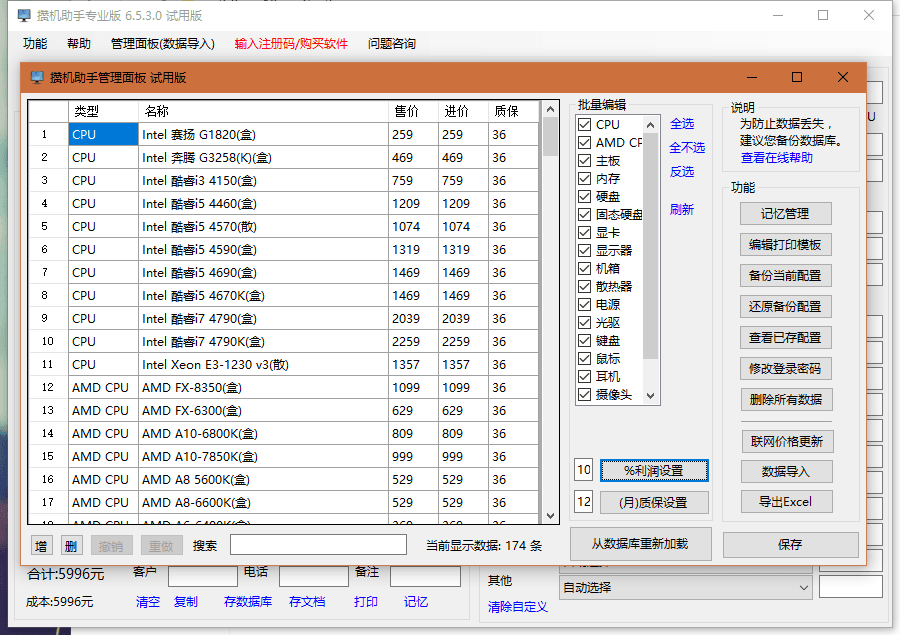Click the 查看已存配置 button
900x635 pixels.
pos(786,338)
